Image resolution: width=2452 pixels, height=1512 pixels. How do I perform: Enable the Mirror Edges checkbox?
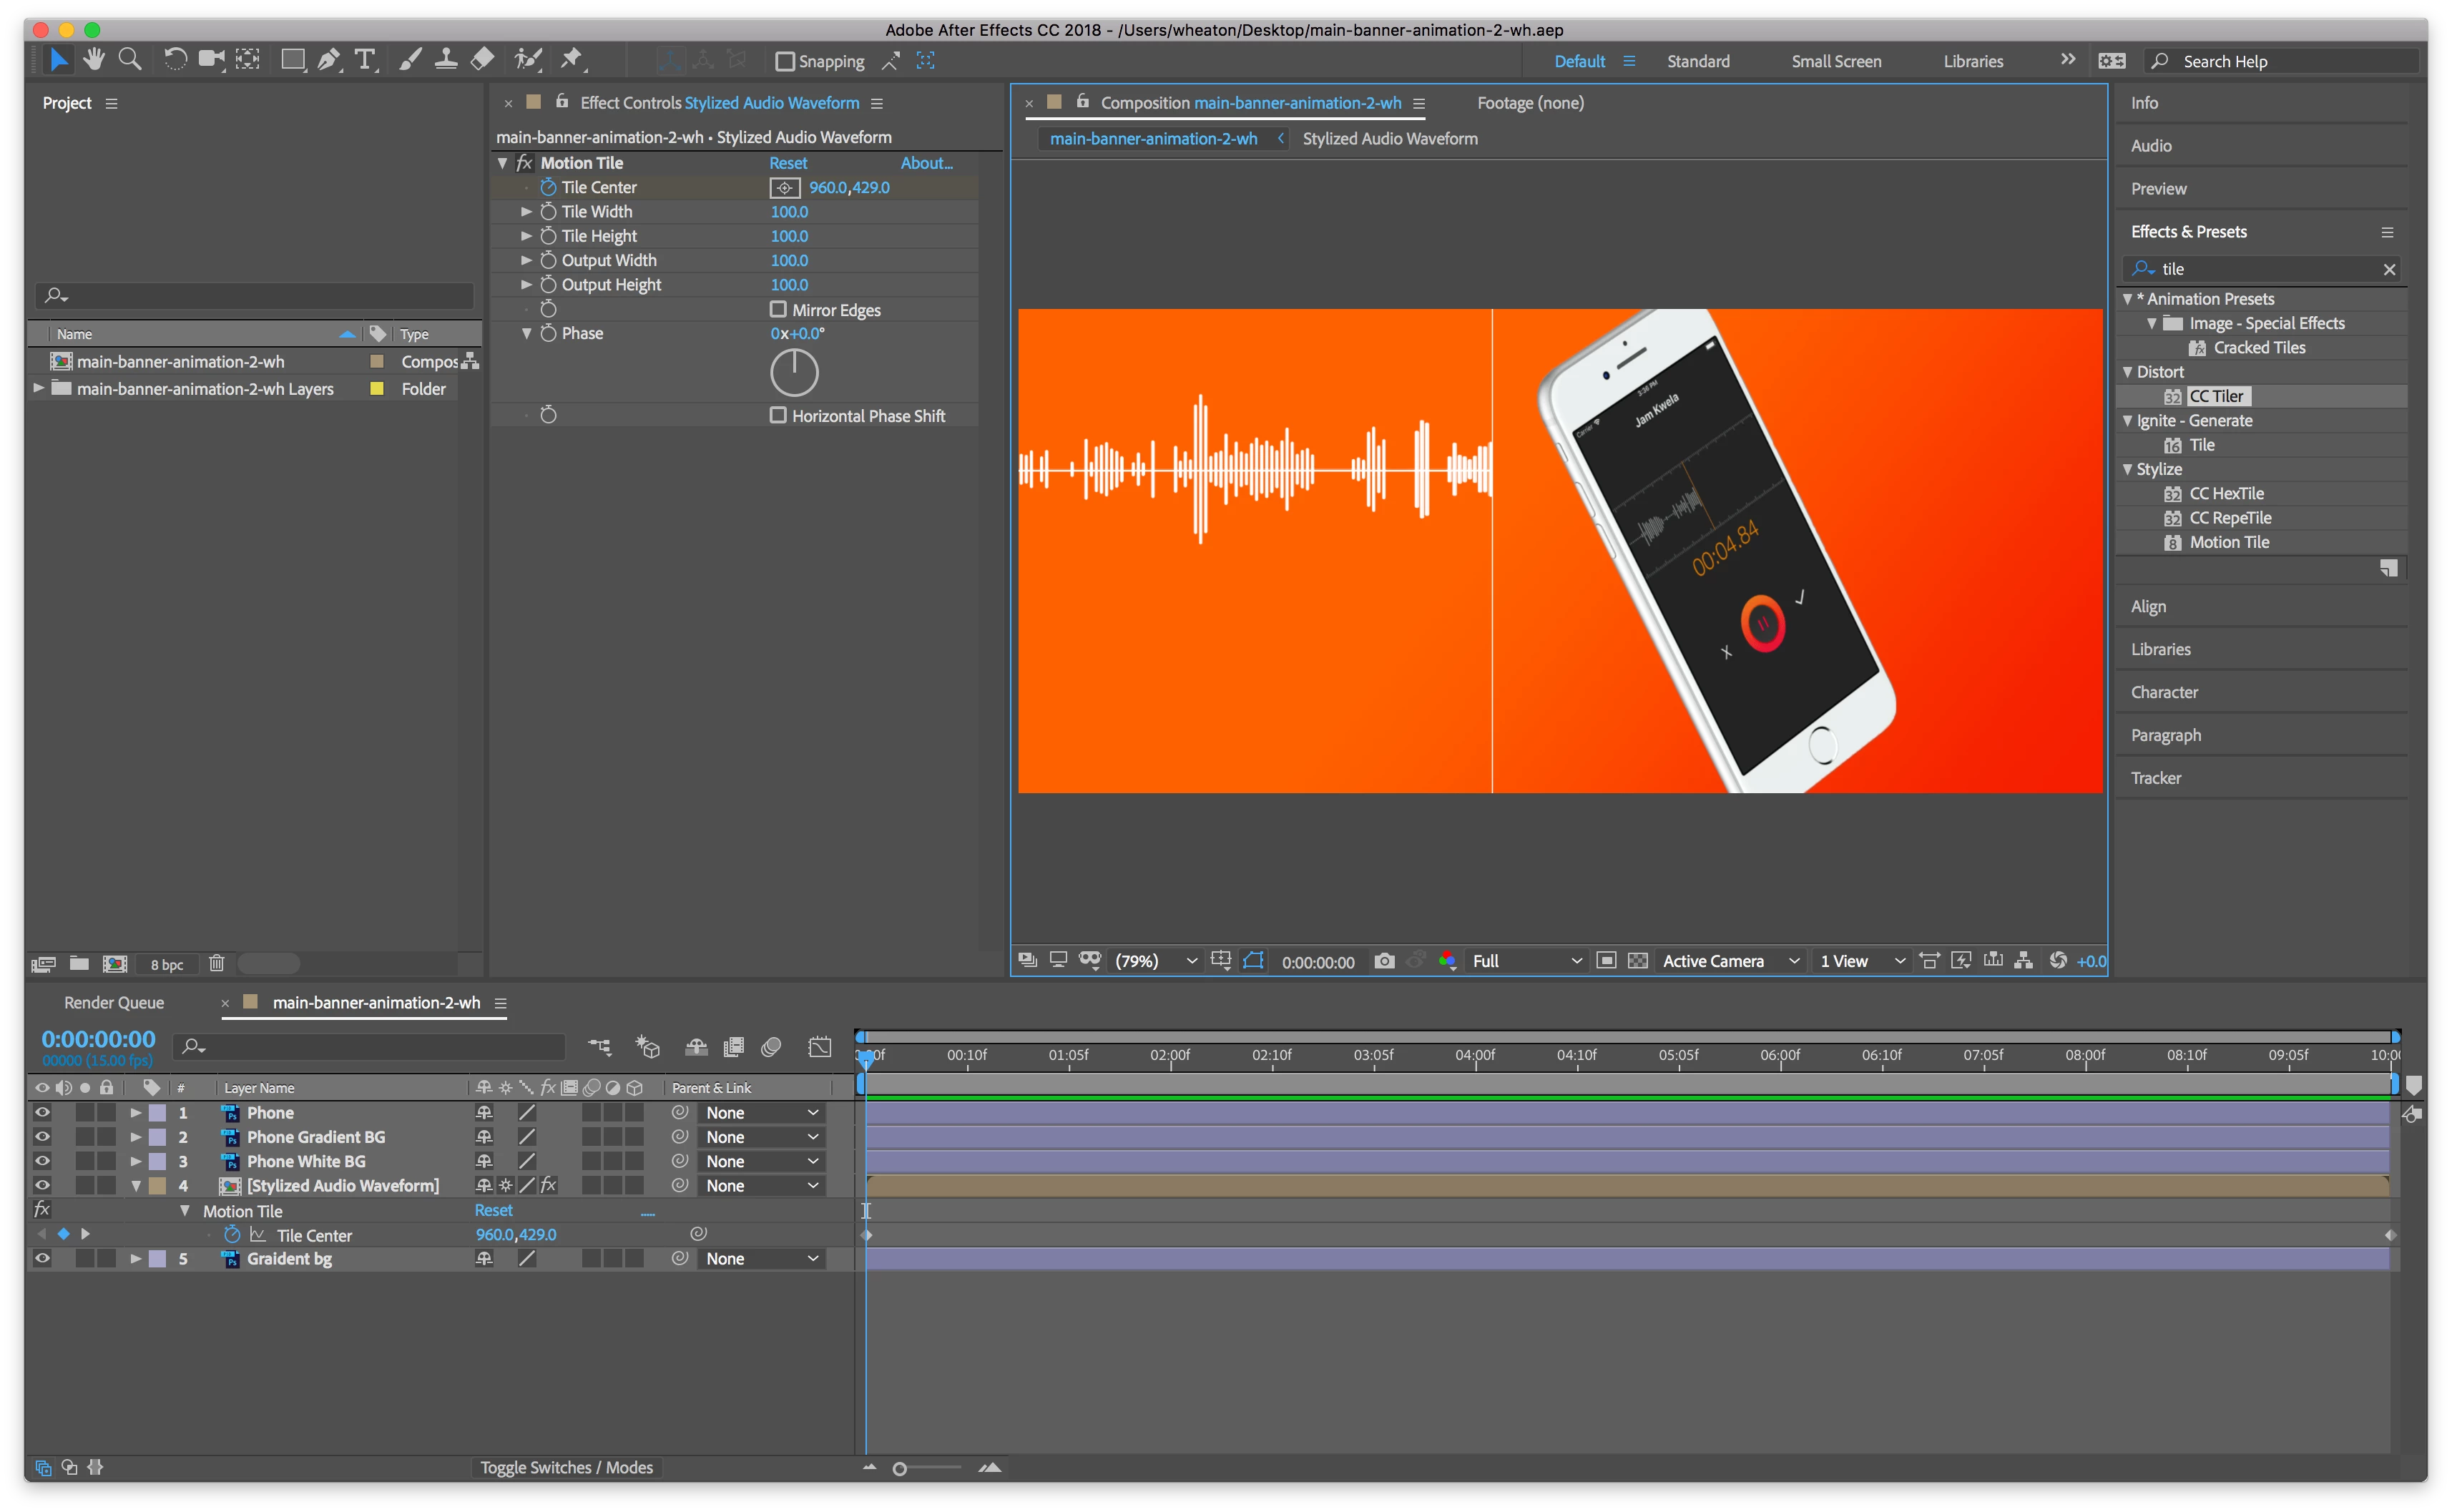point(778,309)
